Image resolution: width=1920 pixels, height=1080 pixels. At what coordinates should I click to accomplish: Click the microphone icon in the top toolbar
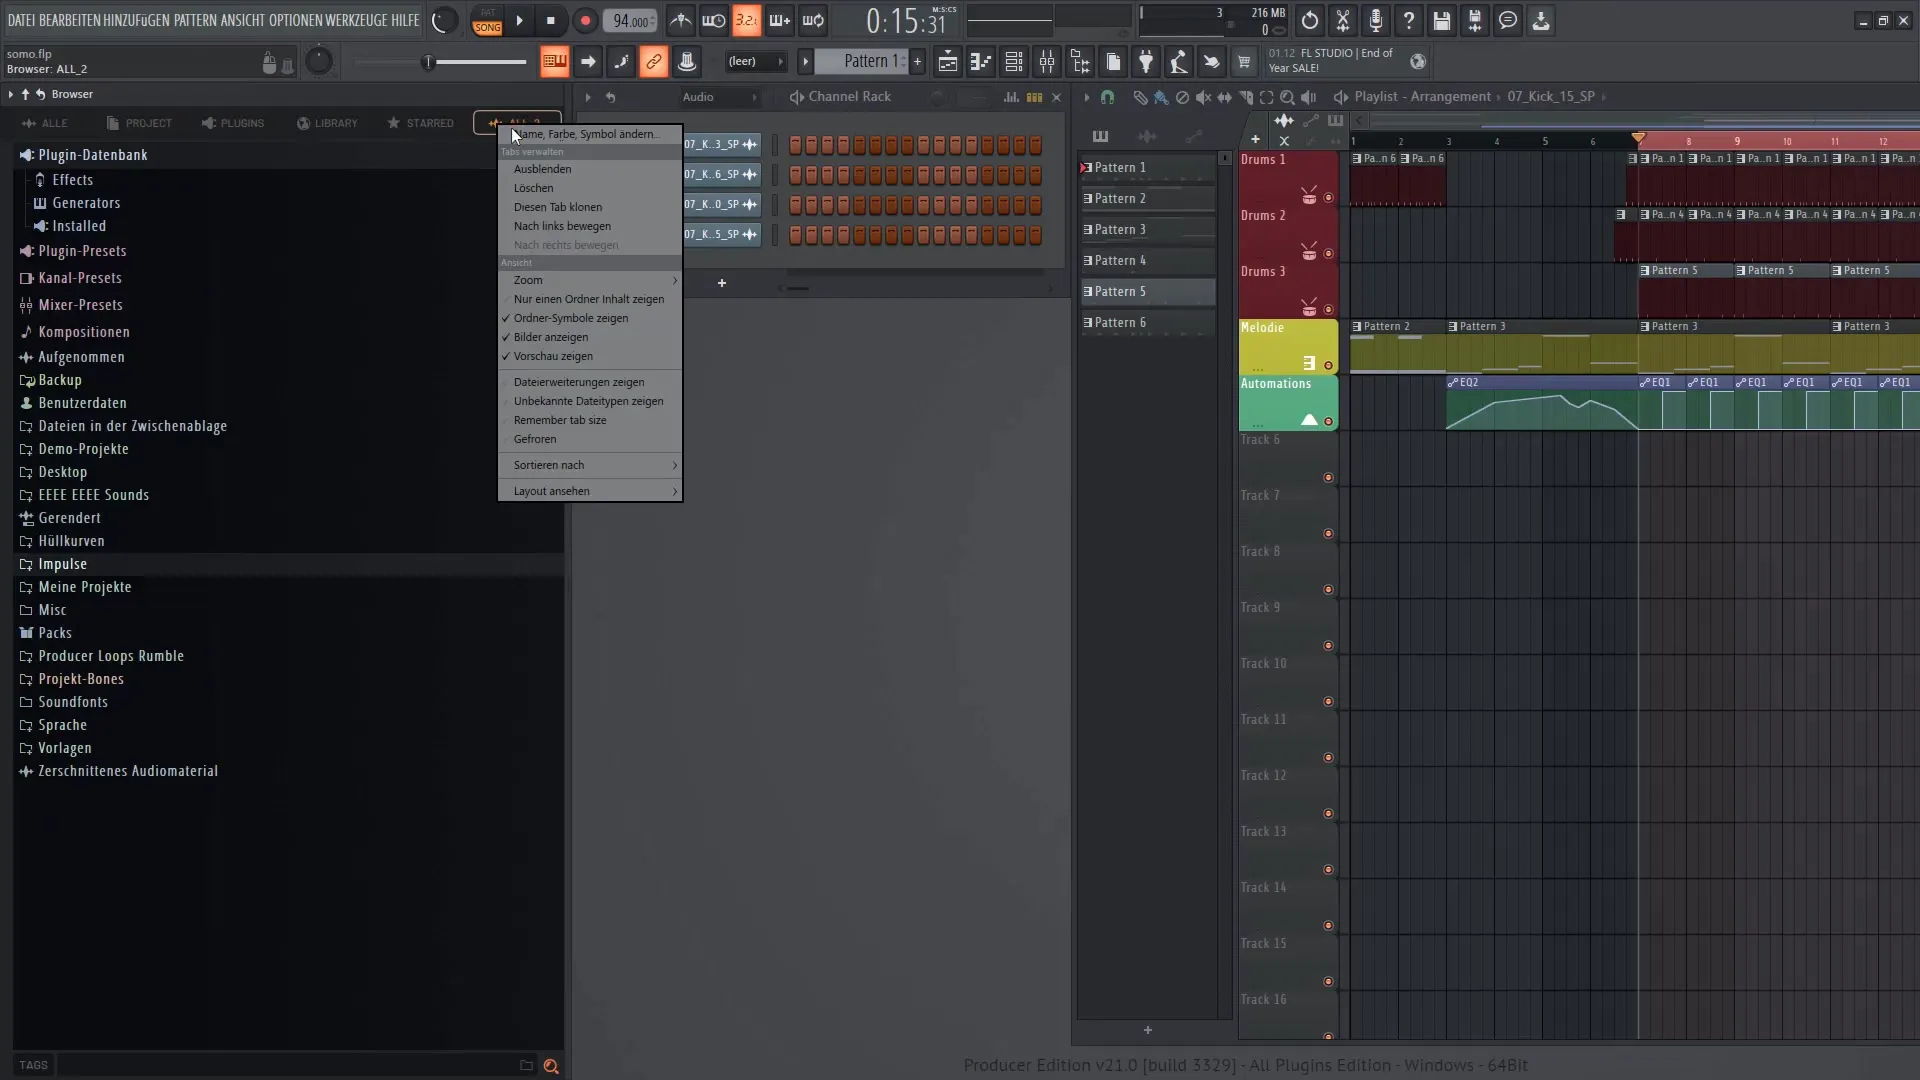click(x=1376, y=21)
